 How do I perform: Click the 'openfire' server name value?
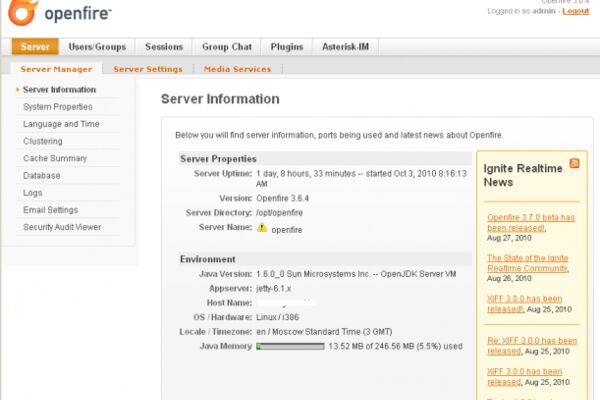[x=287, y=230]
